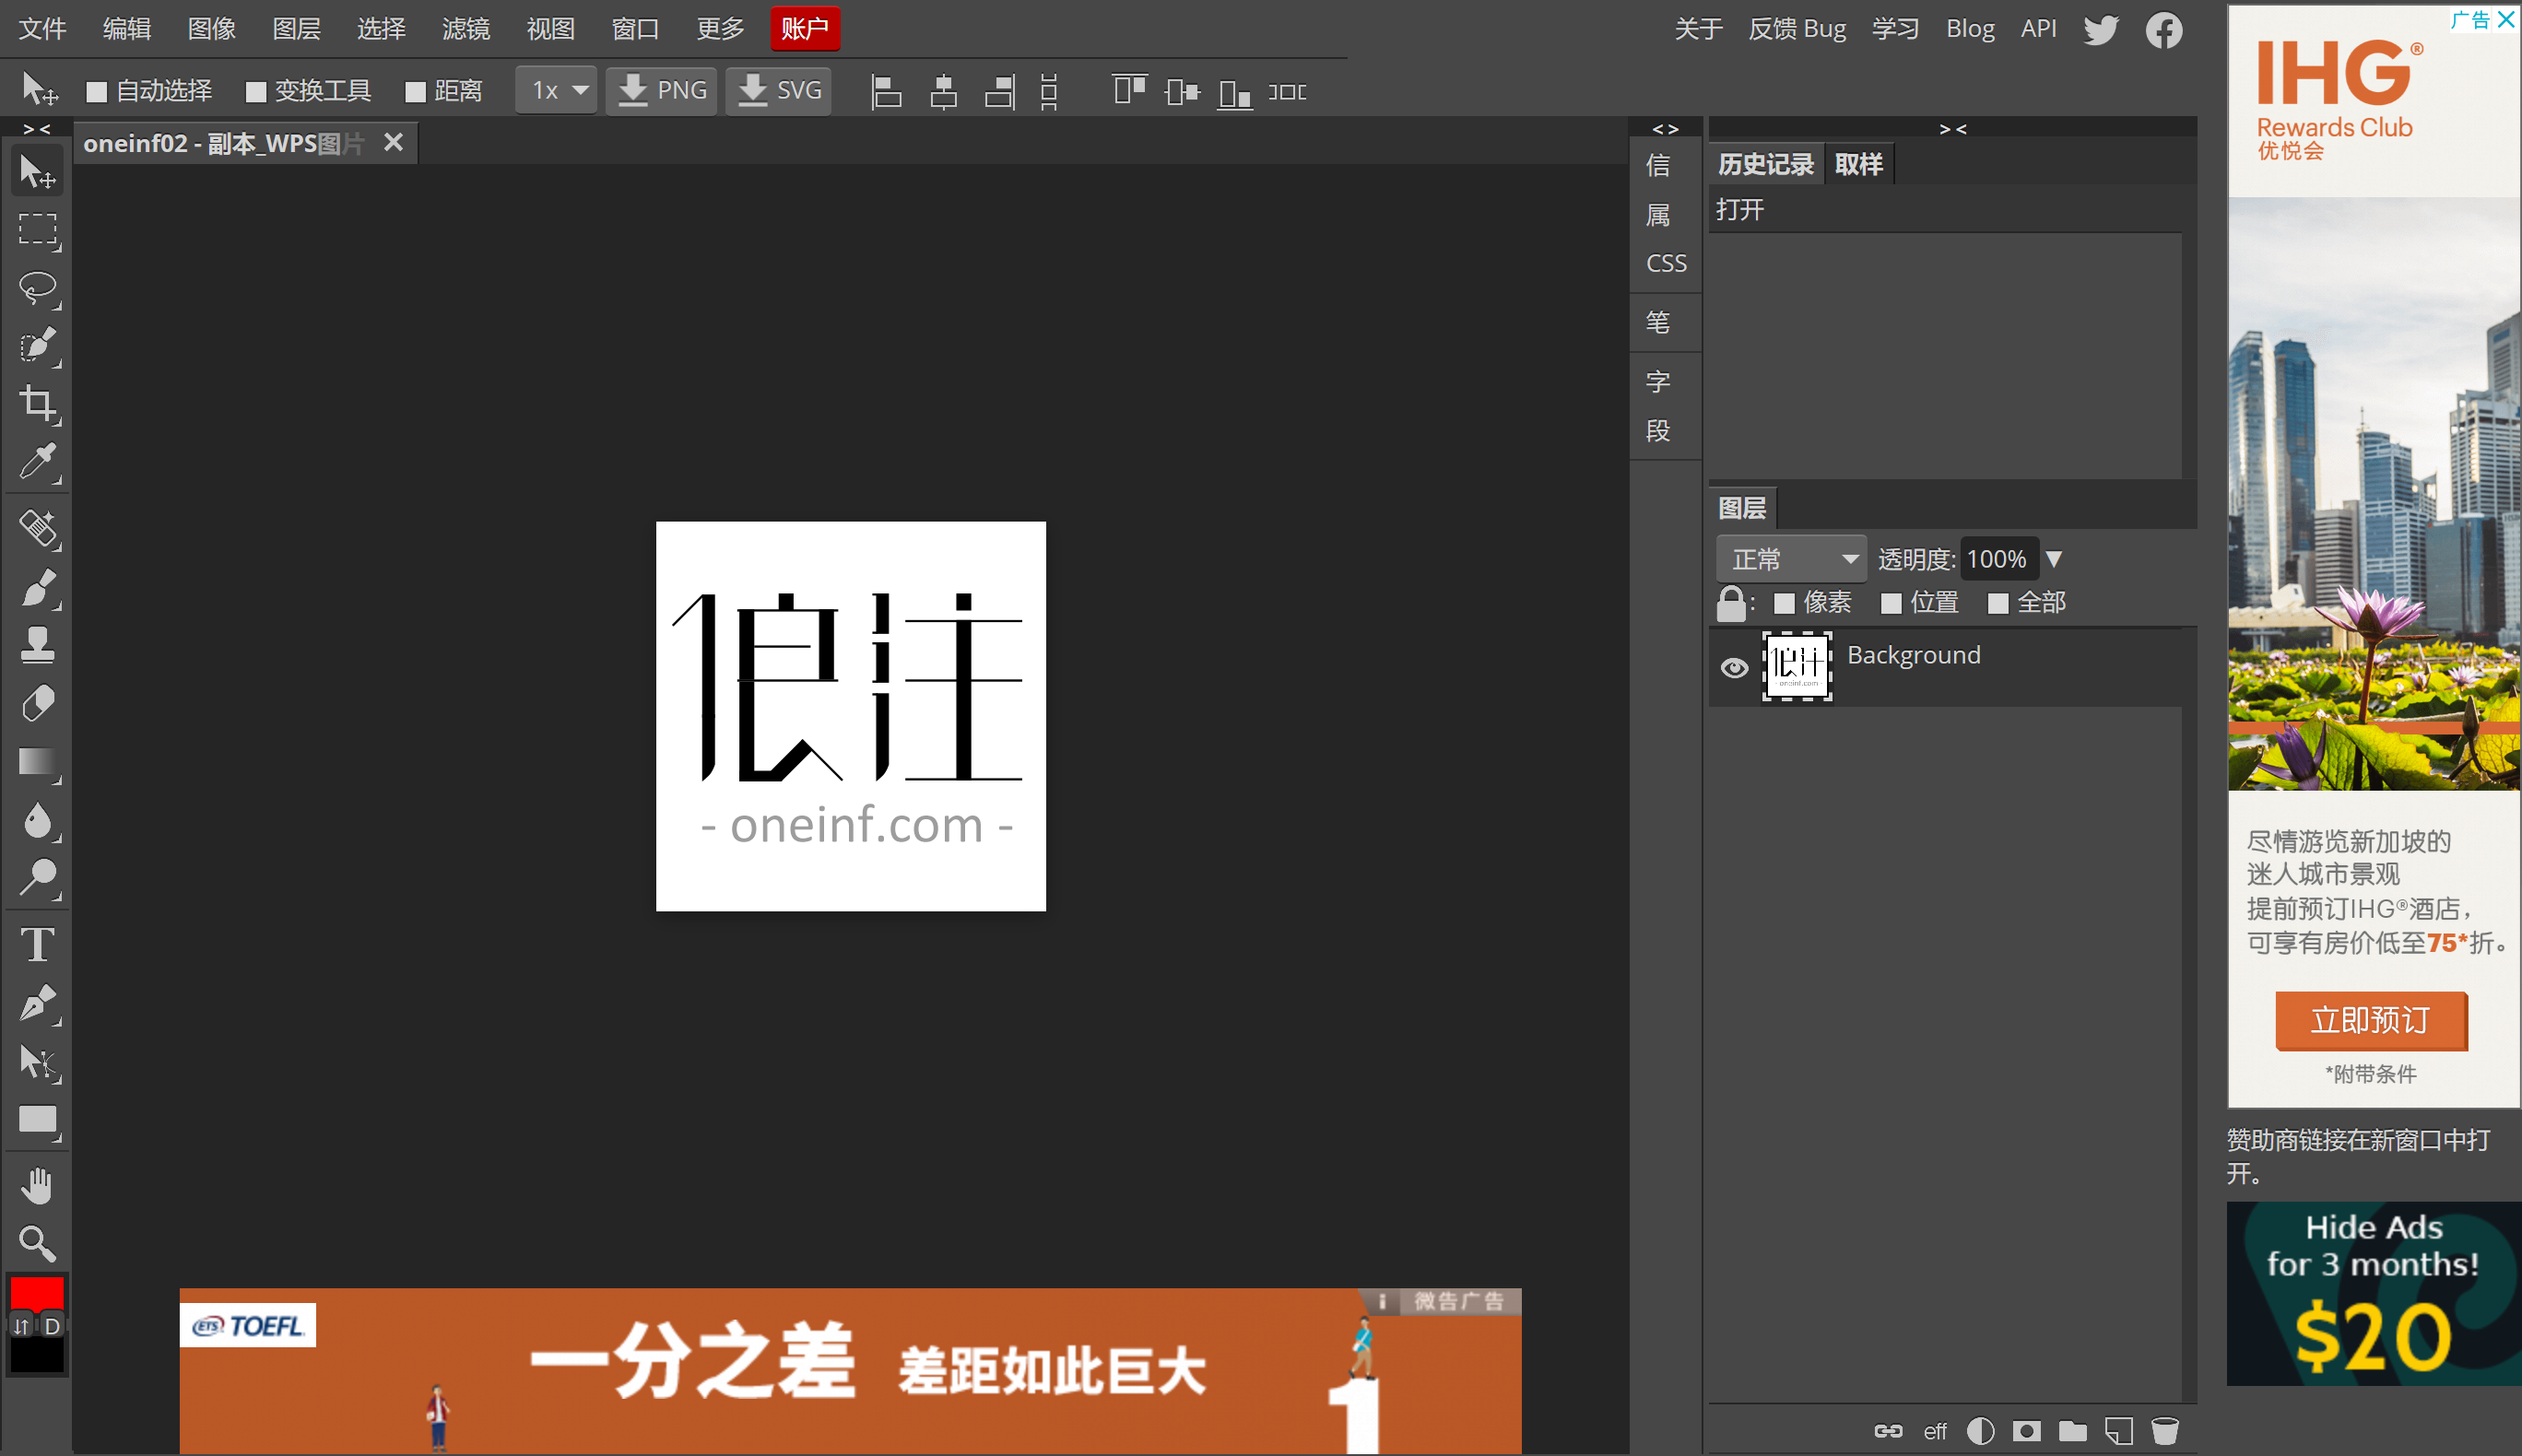Select the Lasso tool
Image resolution: width=2522 pixels, height=1456 pixels.
(x=38, y=288)
